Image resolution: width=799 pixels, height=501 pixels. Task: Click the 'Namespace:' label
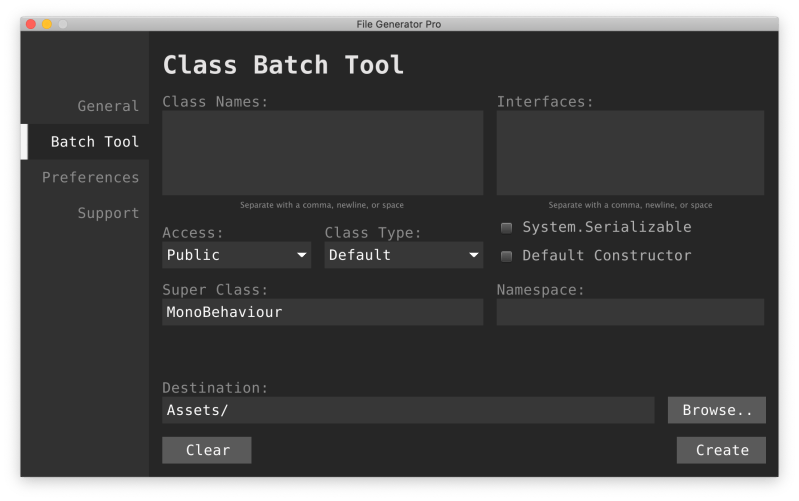point(541,290)
